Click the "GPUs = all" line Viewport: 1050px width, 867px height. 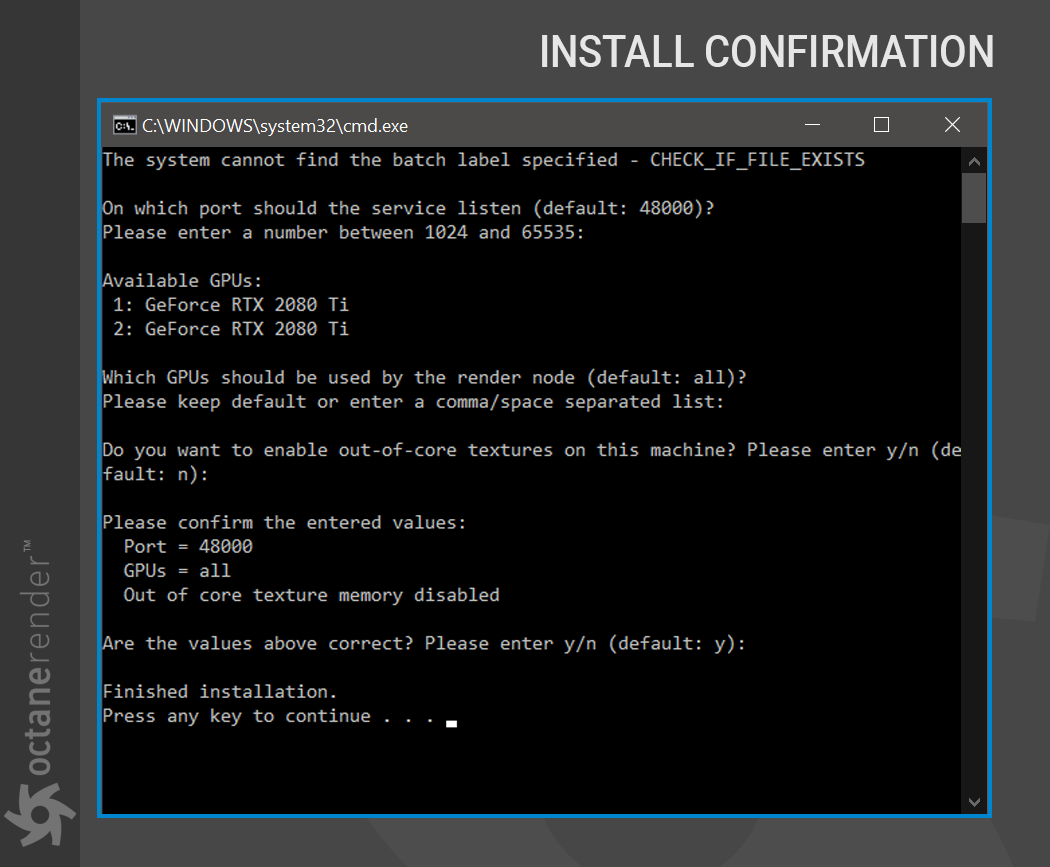click(x=177, y=571)
